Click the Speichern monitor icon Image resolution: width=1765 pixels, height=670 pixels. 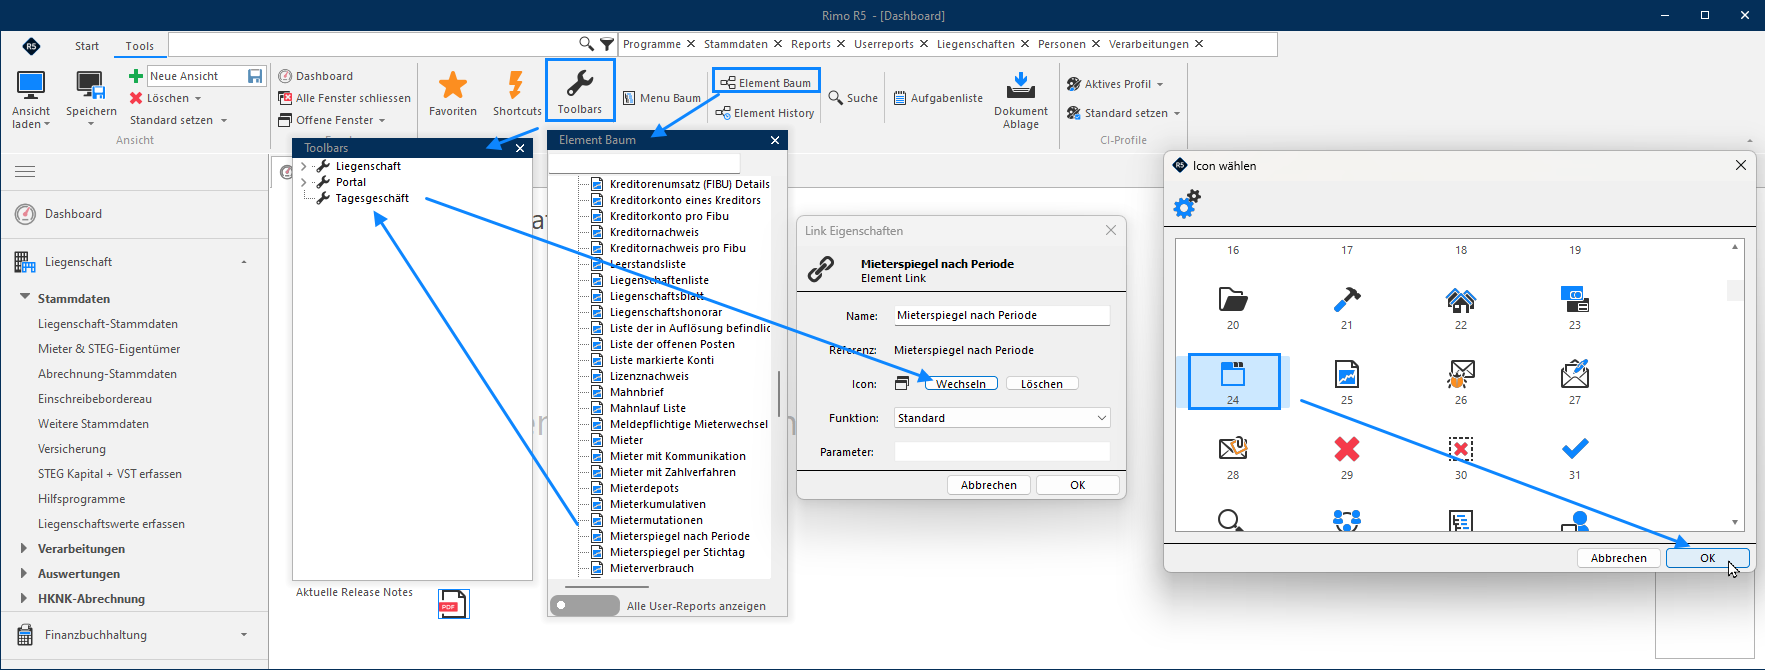click(x=90, y=86)
